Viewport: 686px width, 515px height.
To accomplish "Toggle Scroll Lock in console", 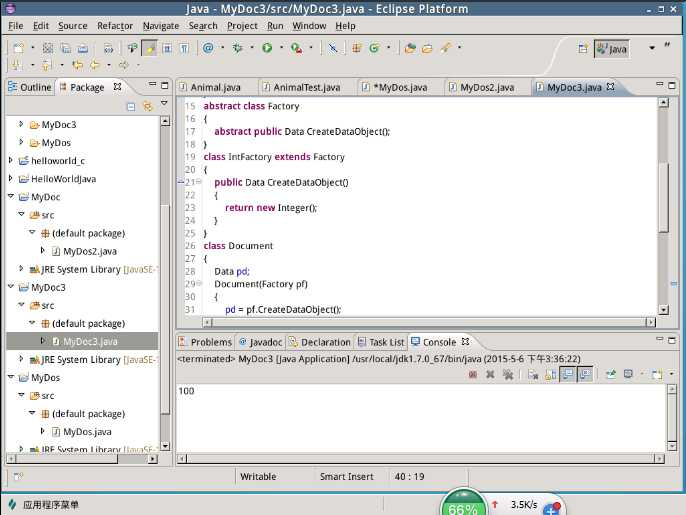I will tap(550, 375).
